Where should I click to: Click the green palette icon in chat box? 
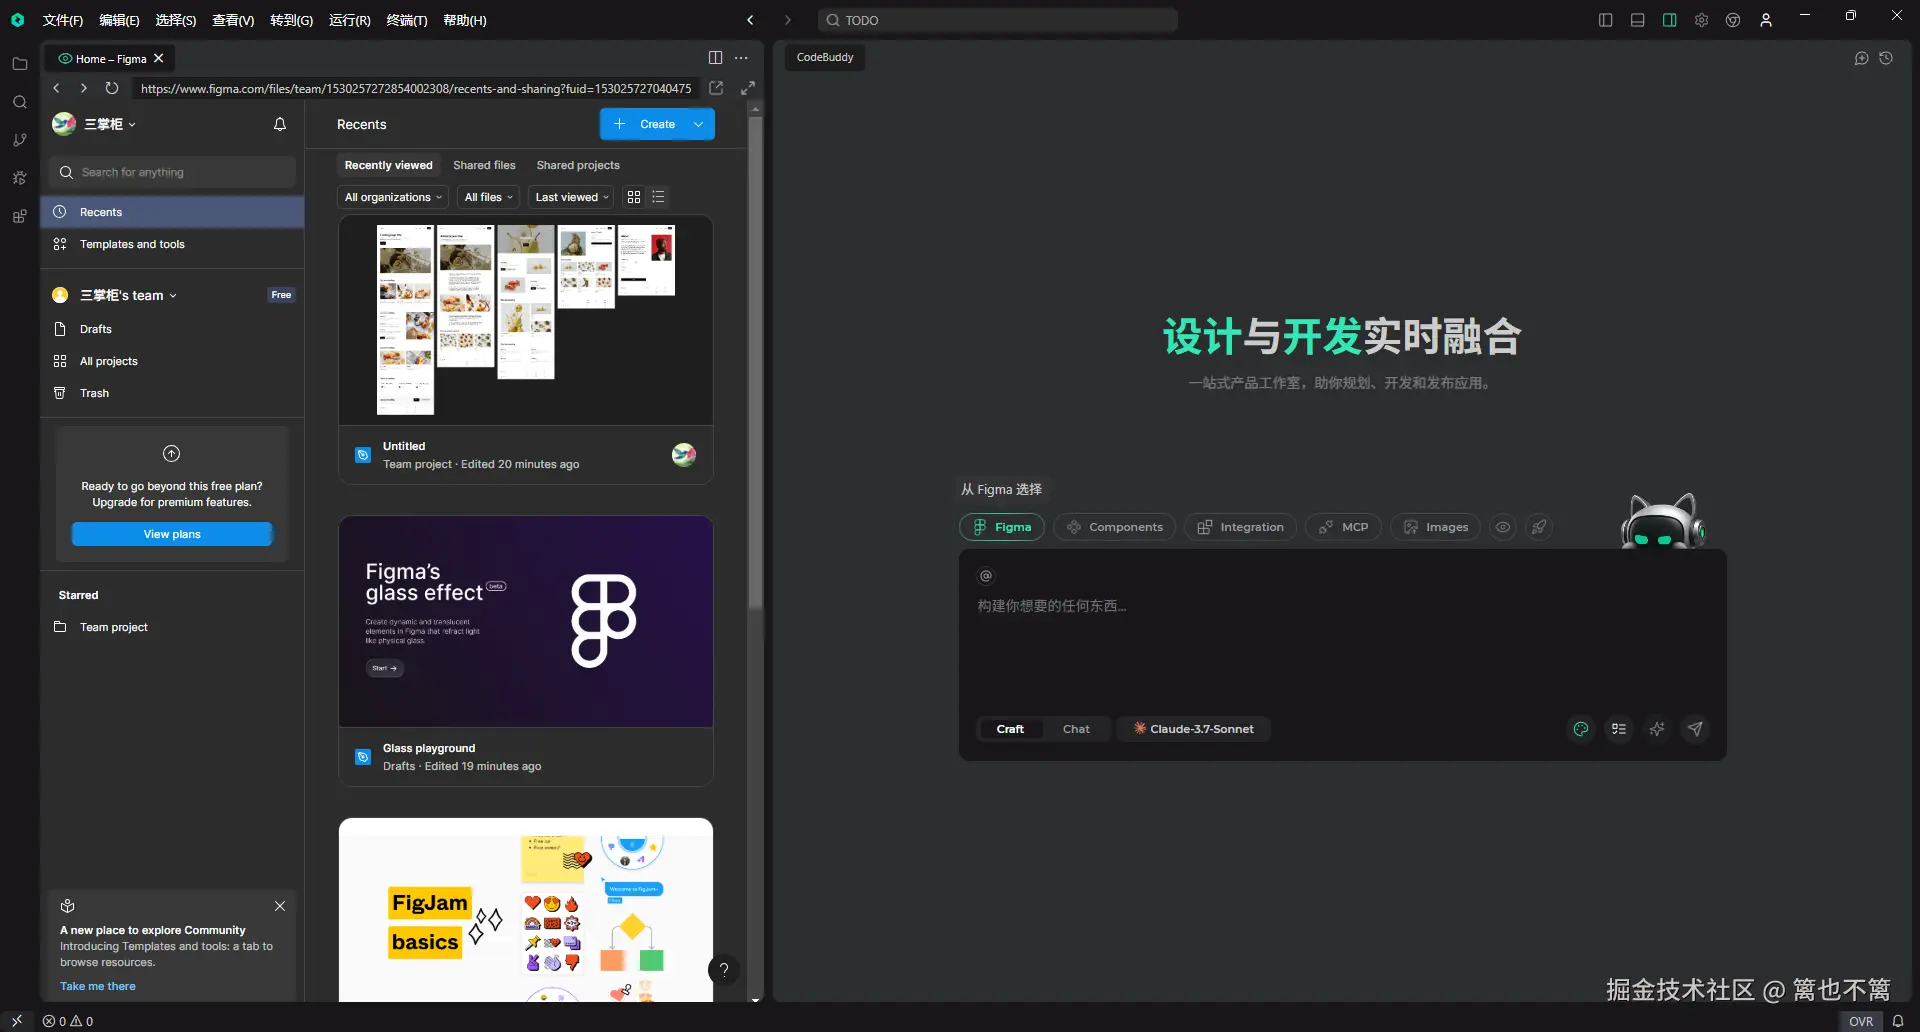coord(1581,729)
